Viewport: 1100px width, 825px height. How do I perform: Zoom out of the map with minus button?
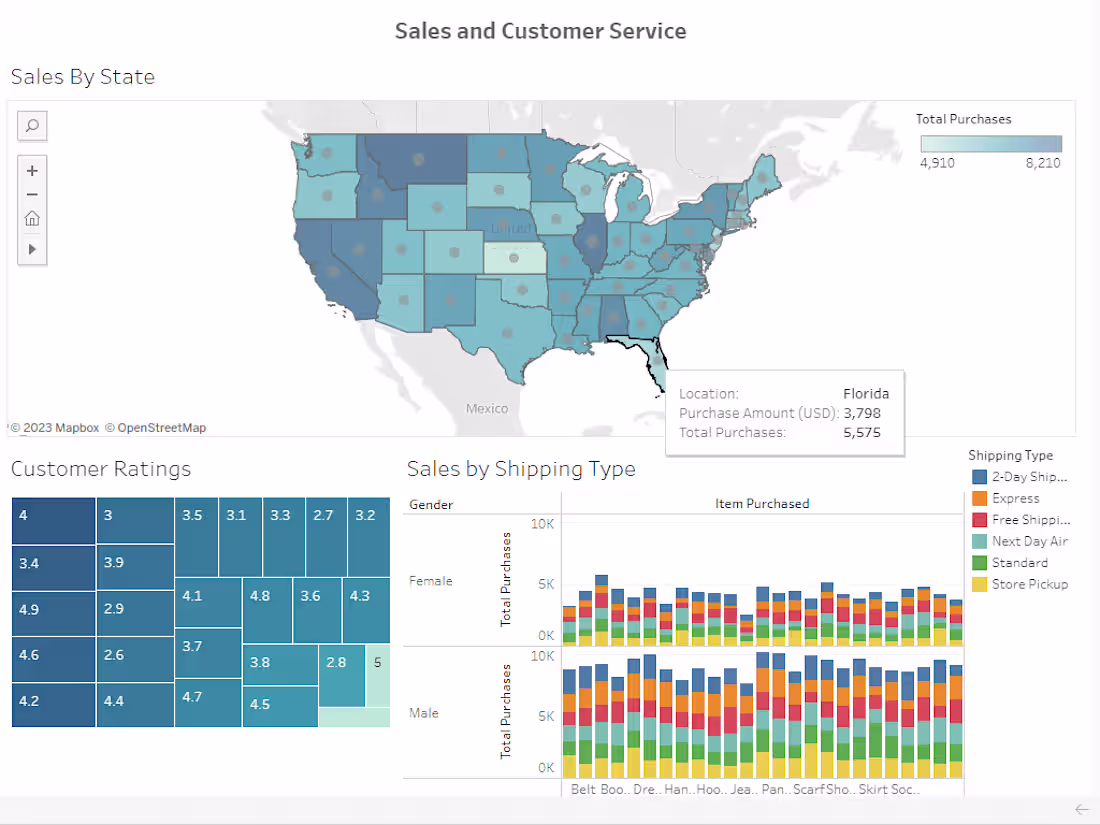click(31, 194)
